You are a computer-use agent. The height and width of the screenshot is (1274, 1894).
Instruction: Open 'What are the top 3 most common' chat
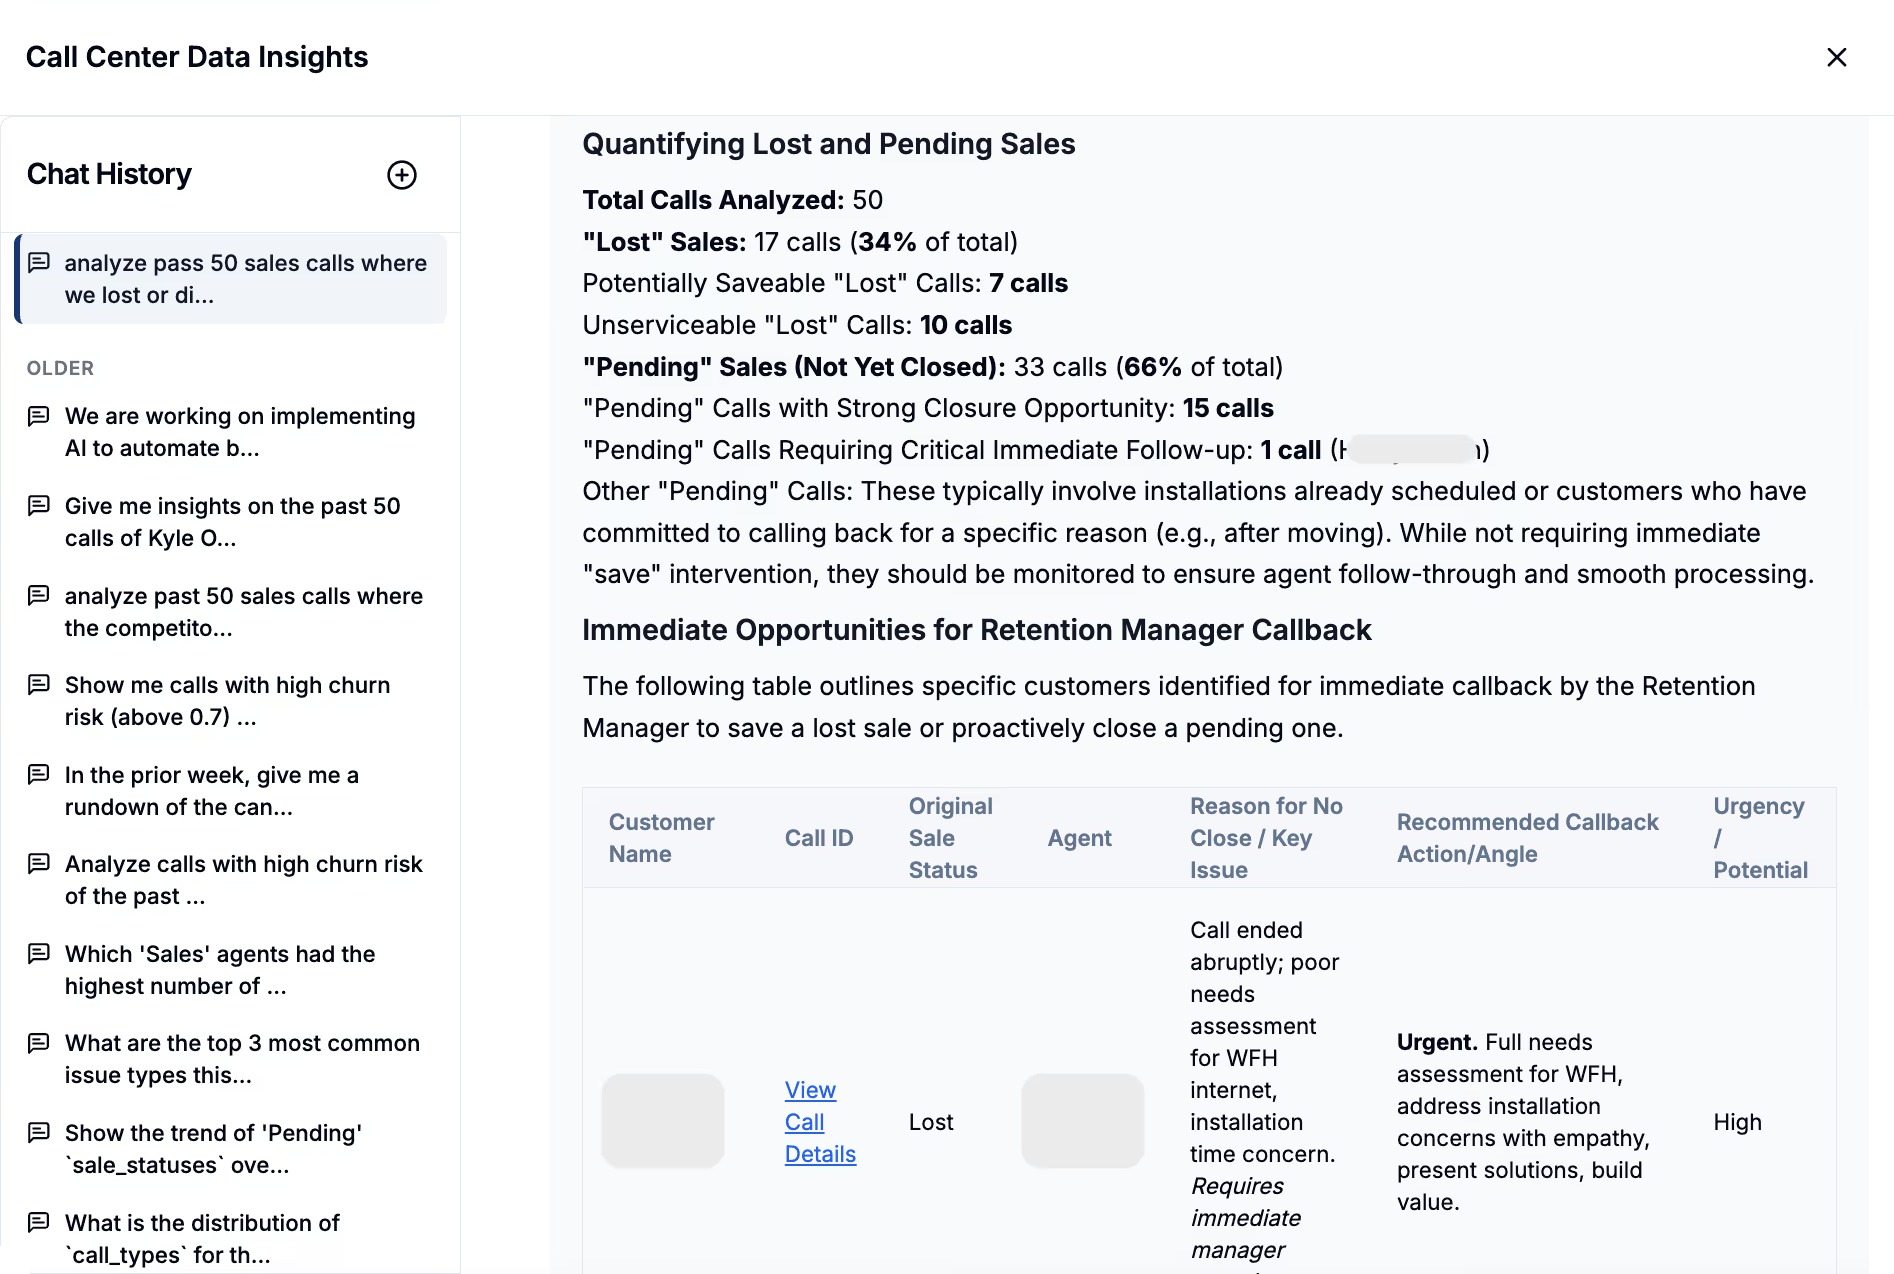[242, 1059]
